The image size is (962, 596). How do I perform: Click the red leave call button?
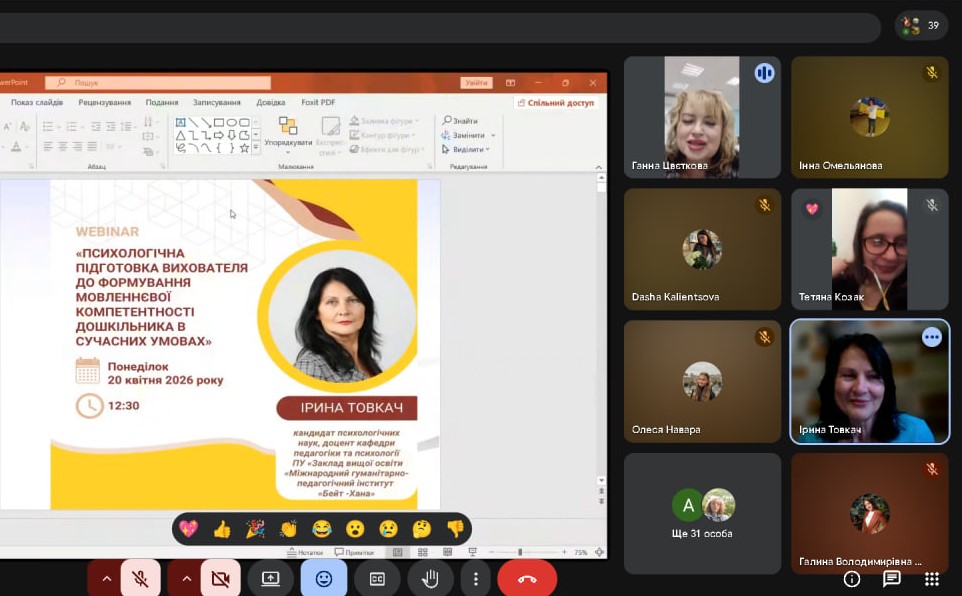pos(527,578)
